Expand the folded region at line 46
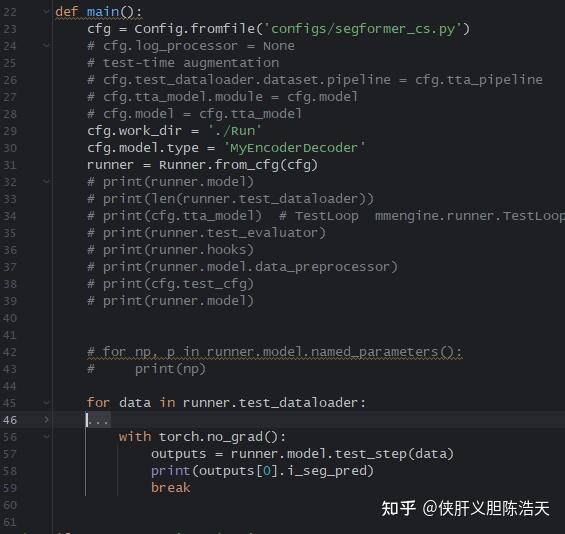 coord(46,419)
